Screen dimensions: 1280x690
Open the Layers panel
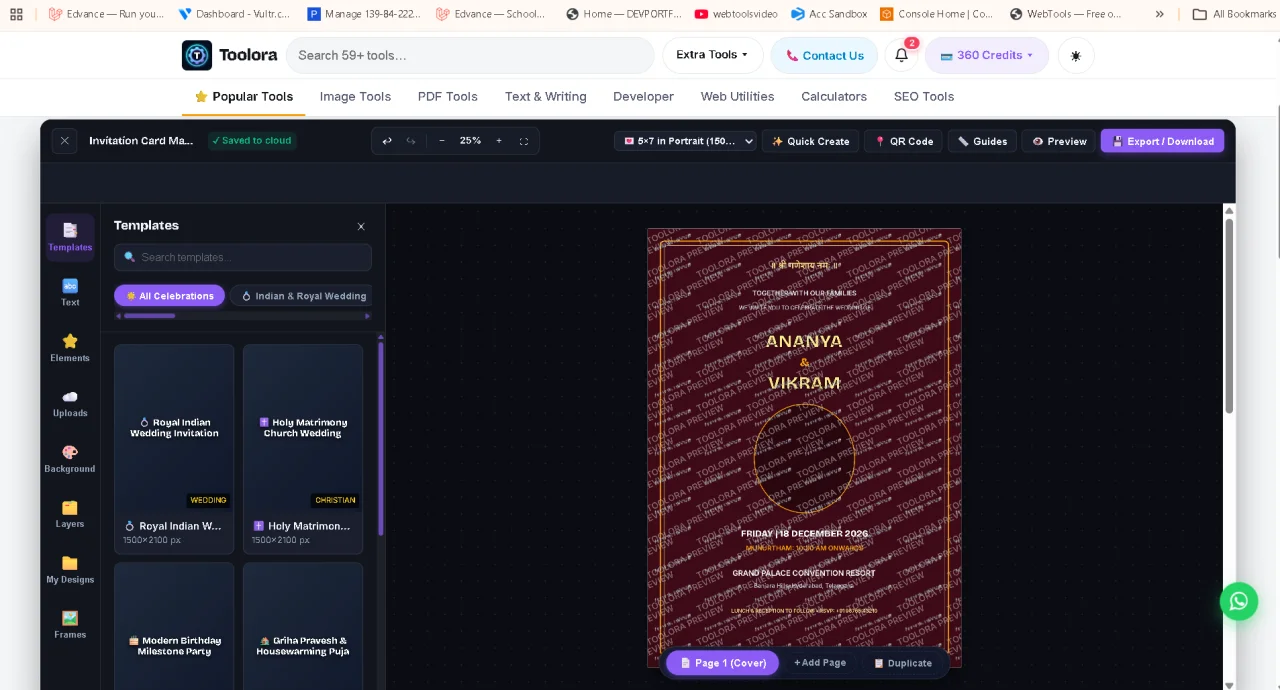coord(70,515)
